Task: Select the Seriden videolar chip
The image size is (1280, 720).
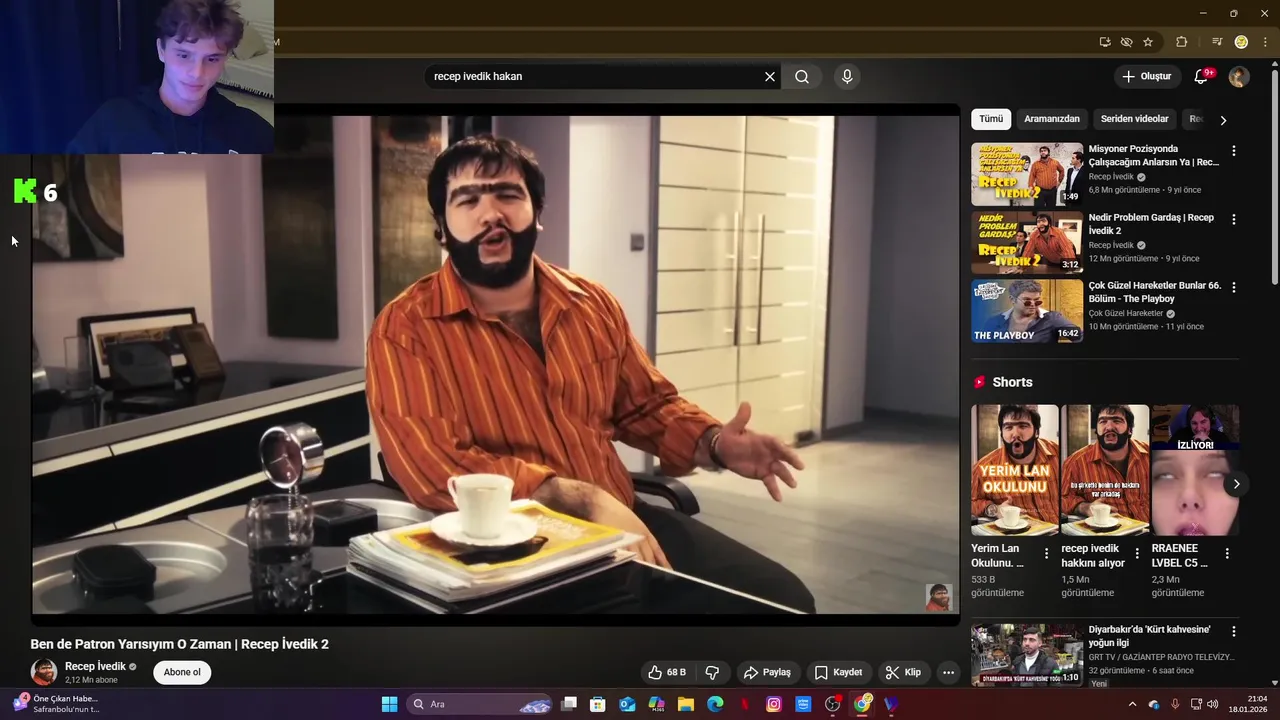Action: tap(1134, 119)
